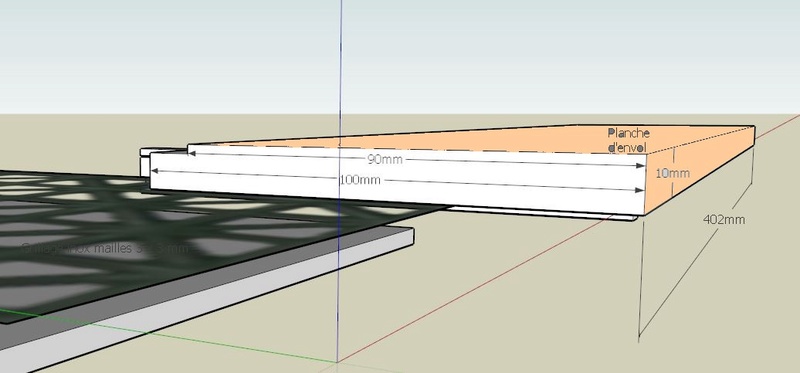Select the 10mm thickness dimension label
This screenshot has height=373, width=800.
click(x=672, y=173)
